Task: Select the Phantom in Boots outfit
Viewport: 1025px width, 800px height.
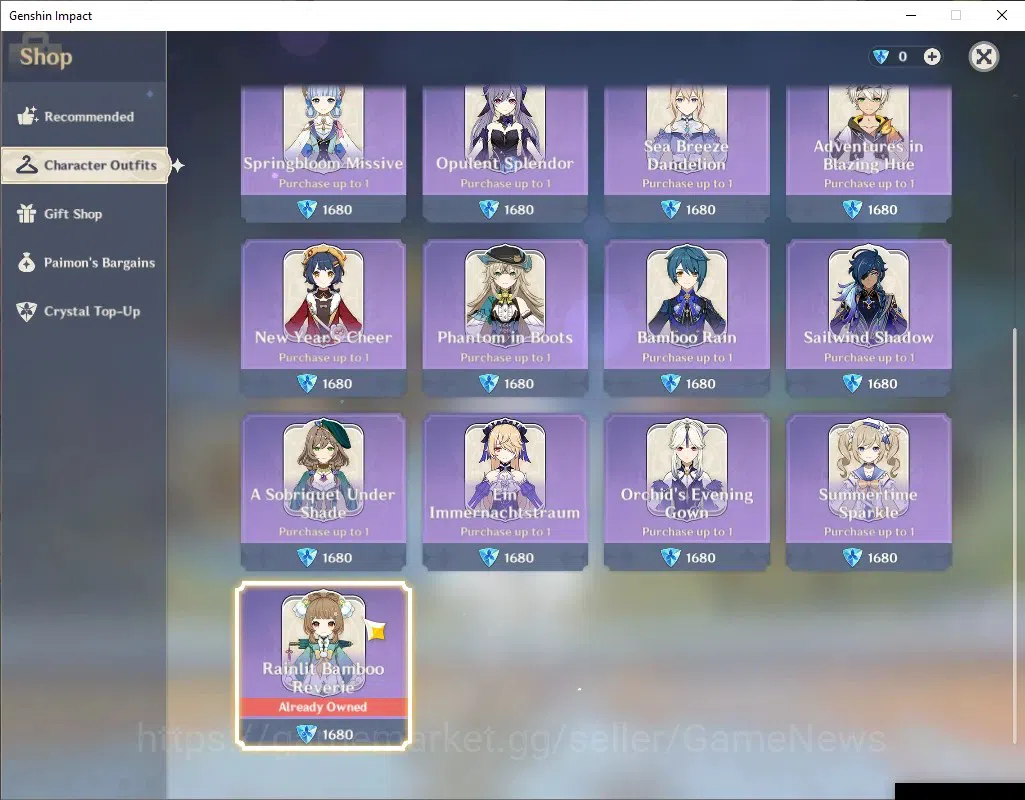Action: [x=505, y=318]
